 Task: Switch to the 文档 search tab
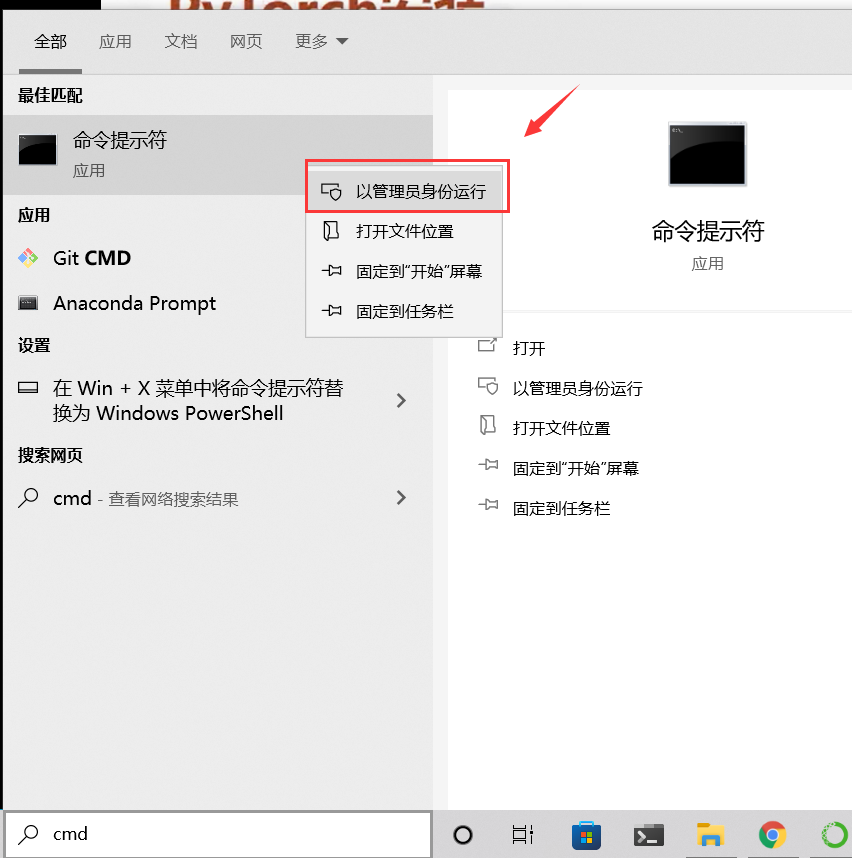click(x=181, y=42)
